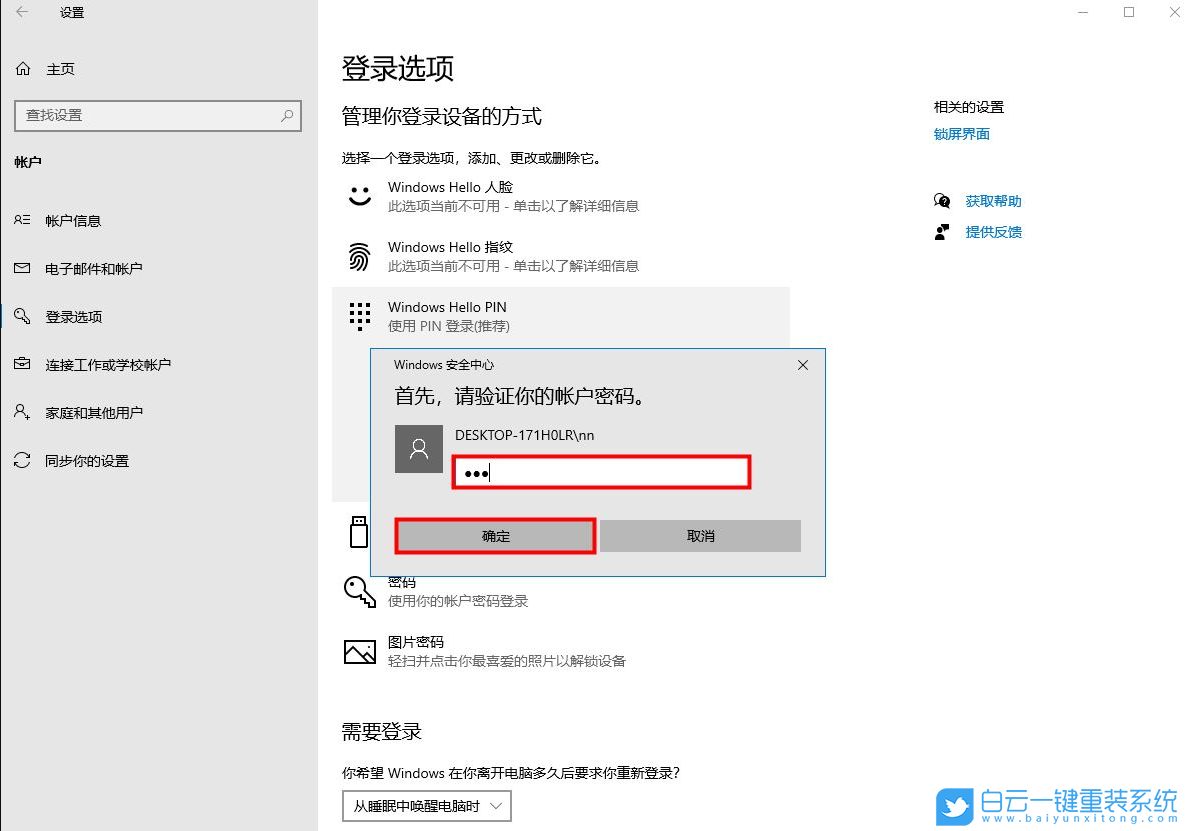
Task: Open the 锁屏界面 link under 相关的设置
Action: (960, 133)
